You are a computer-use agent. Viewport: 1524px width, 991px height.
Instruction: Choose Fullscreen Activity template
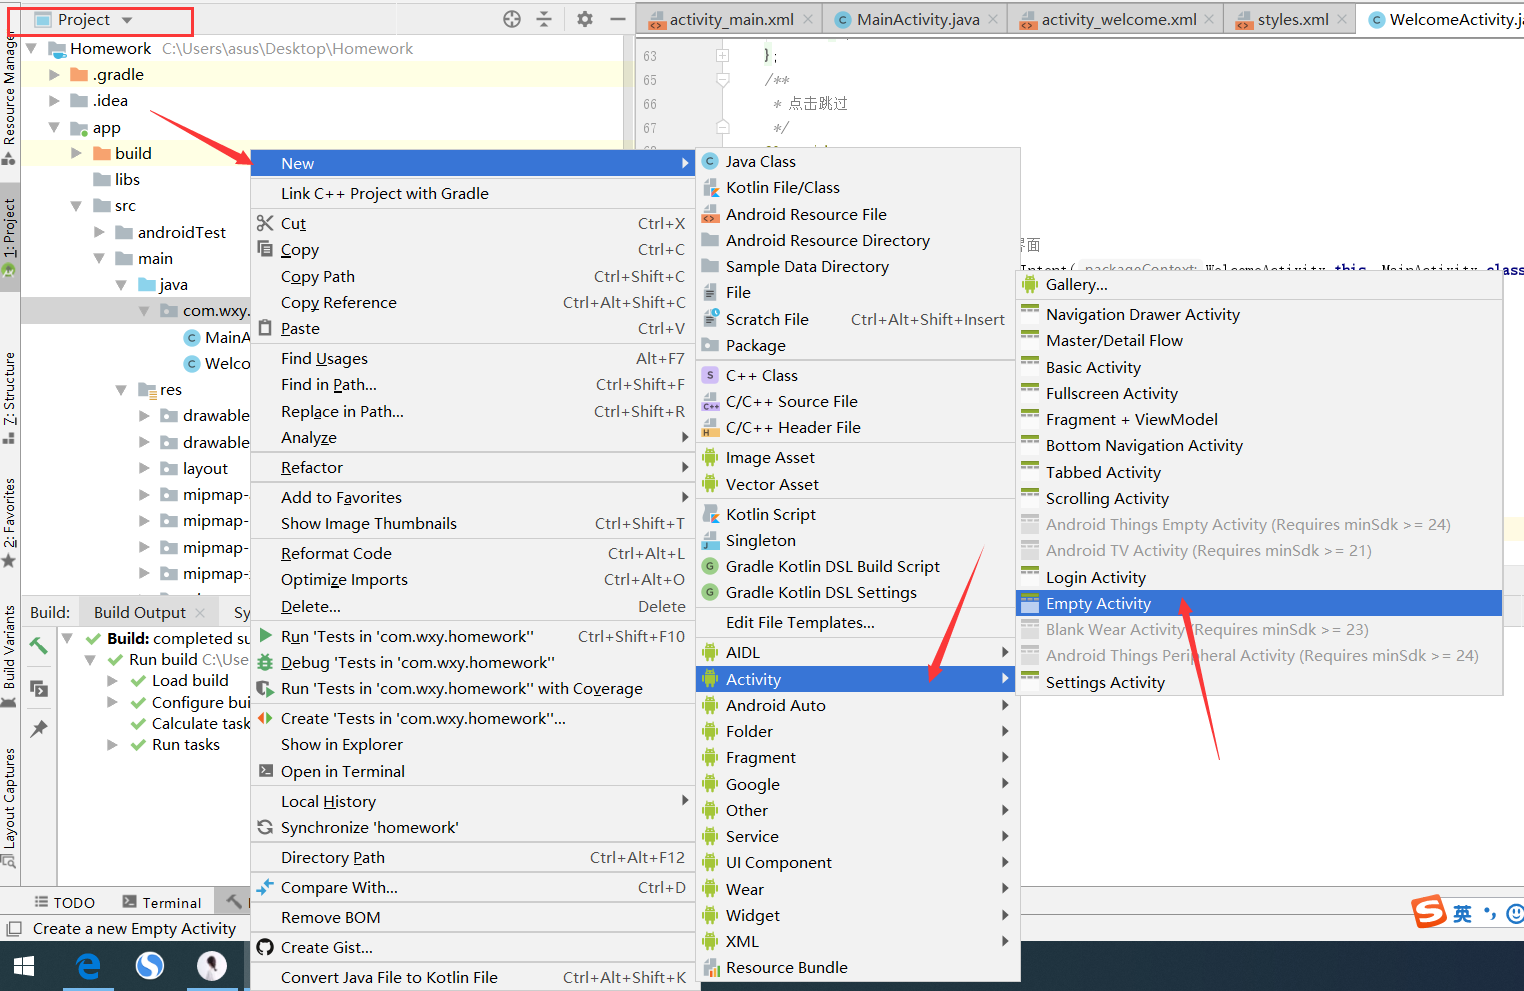[x=1259, y=393]
